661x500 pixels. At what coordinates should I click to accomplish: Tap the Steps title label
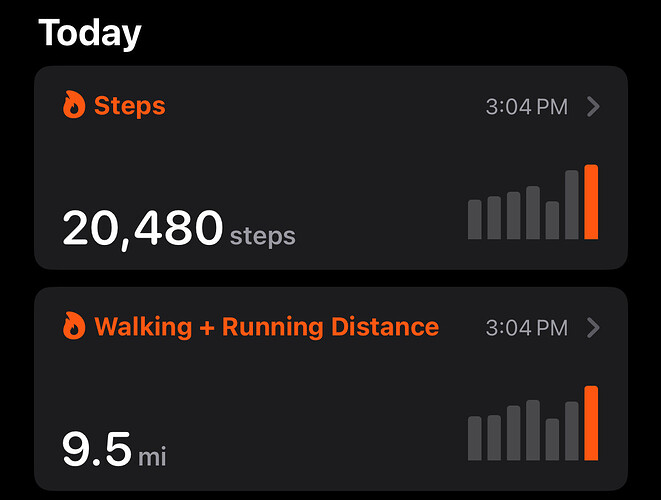(x=129, y=106)
